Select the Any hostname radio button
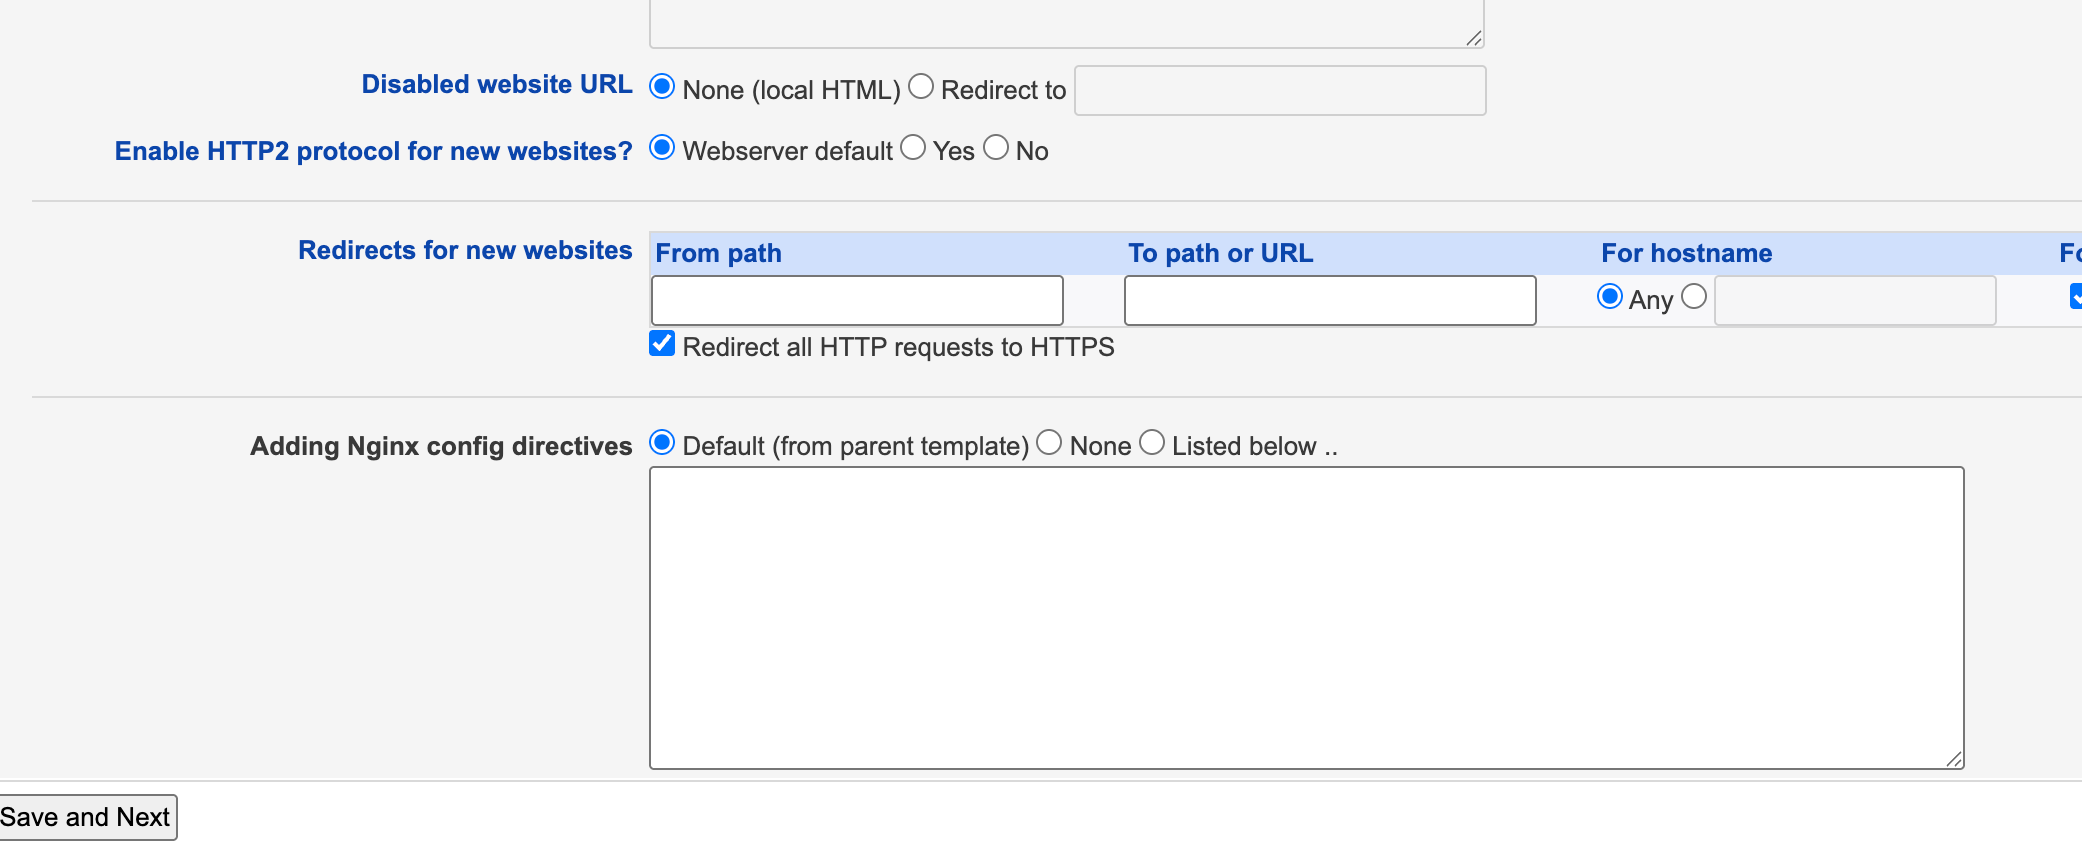 [1610, 297]
